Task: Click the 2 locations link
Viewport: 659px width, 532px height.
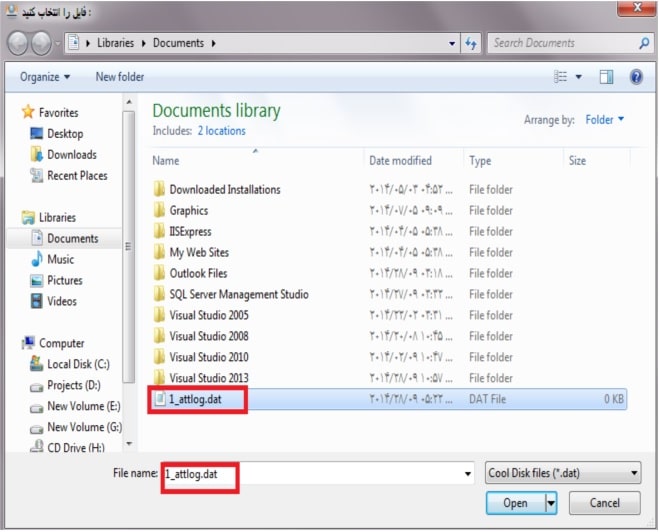Action: point(221,131)
